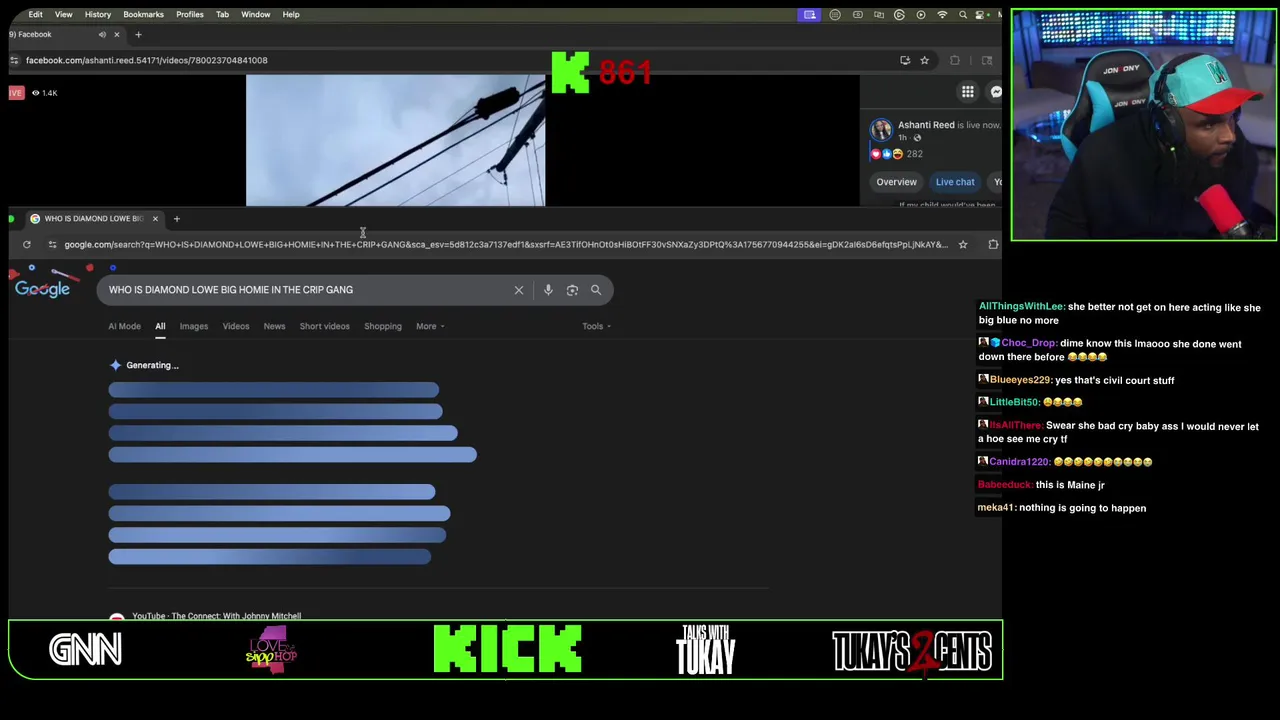
Task: Open the Window menu
Action: [x=255, y=14]
